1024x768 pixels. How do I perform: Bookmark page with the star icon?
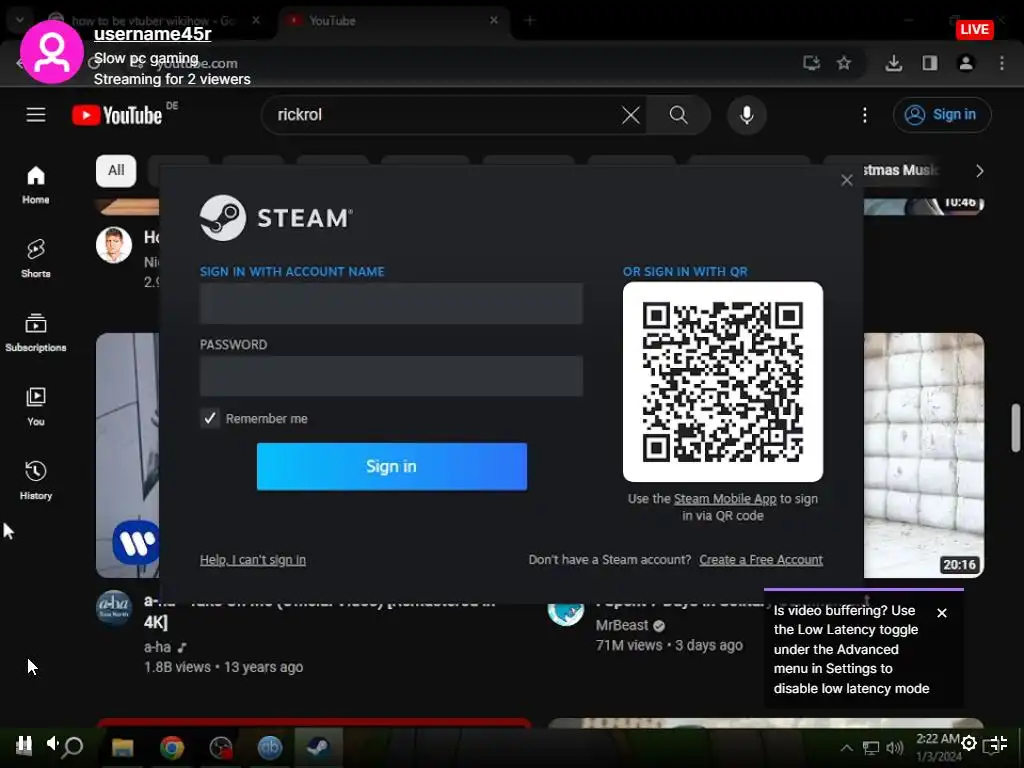(844, 63)
